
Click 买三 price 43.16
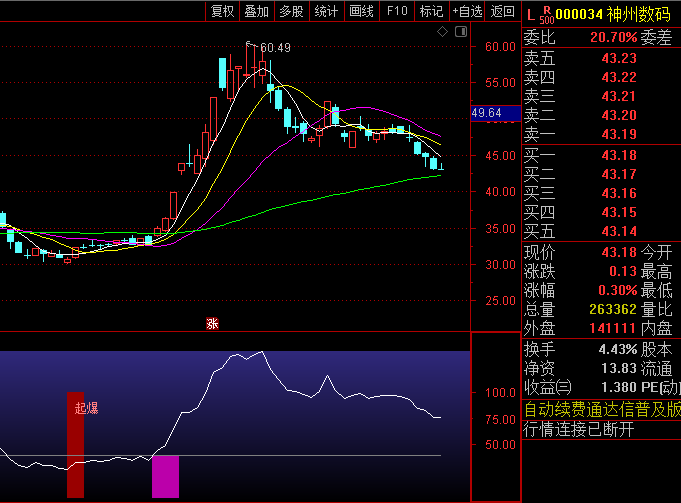click(x=619, y=193)
